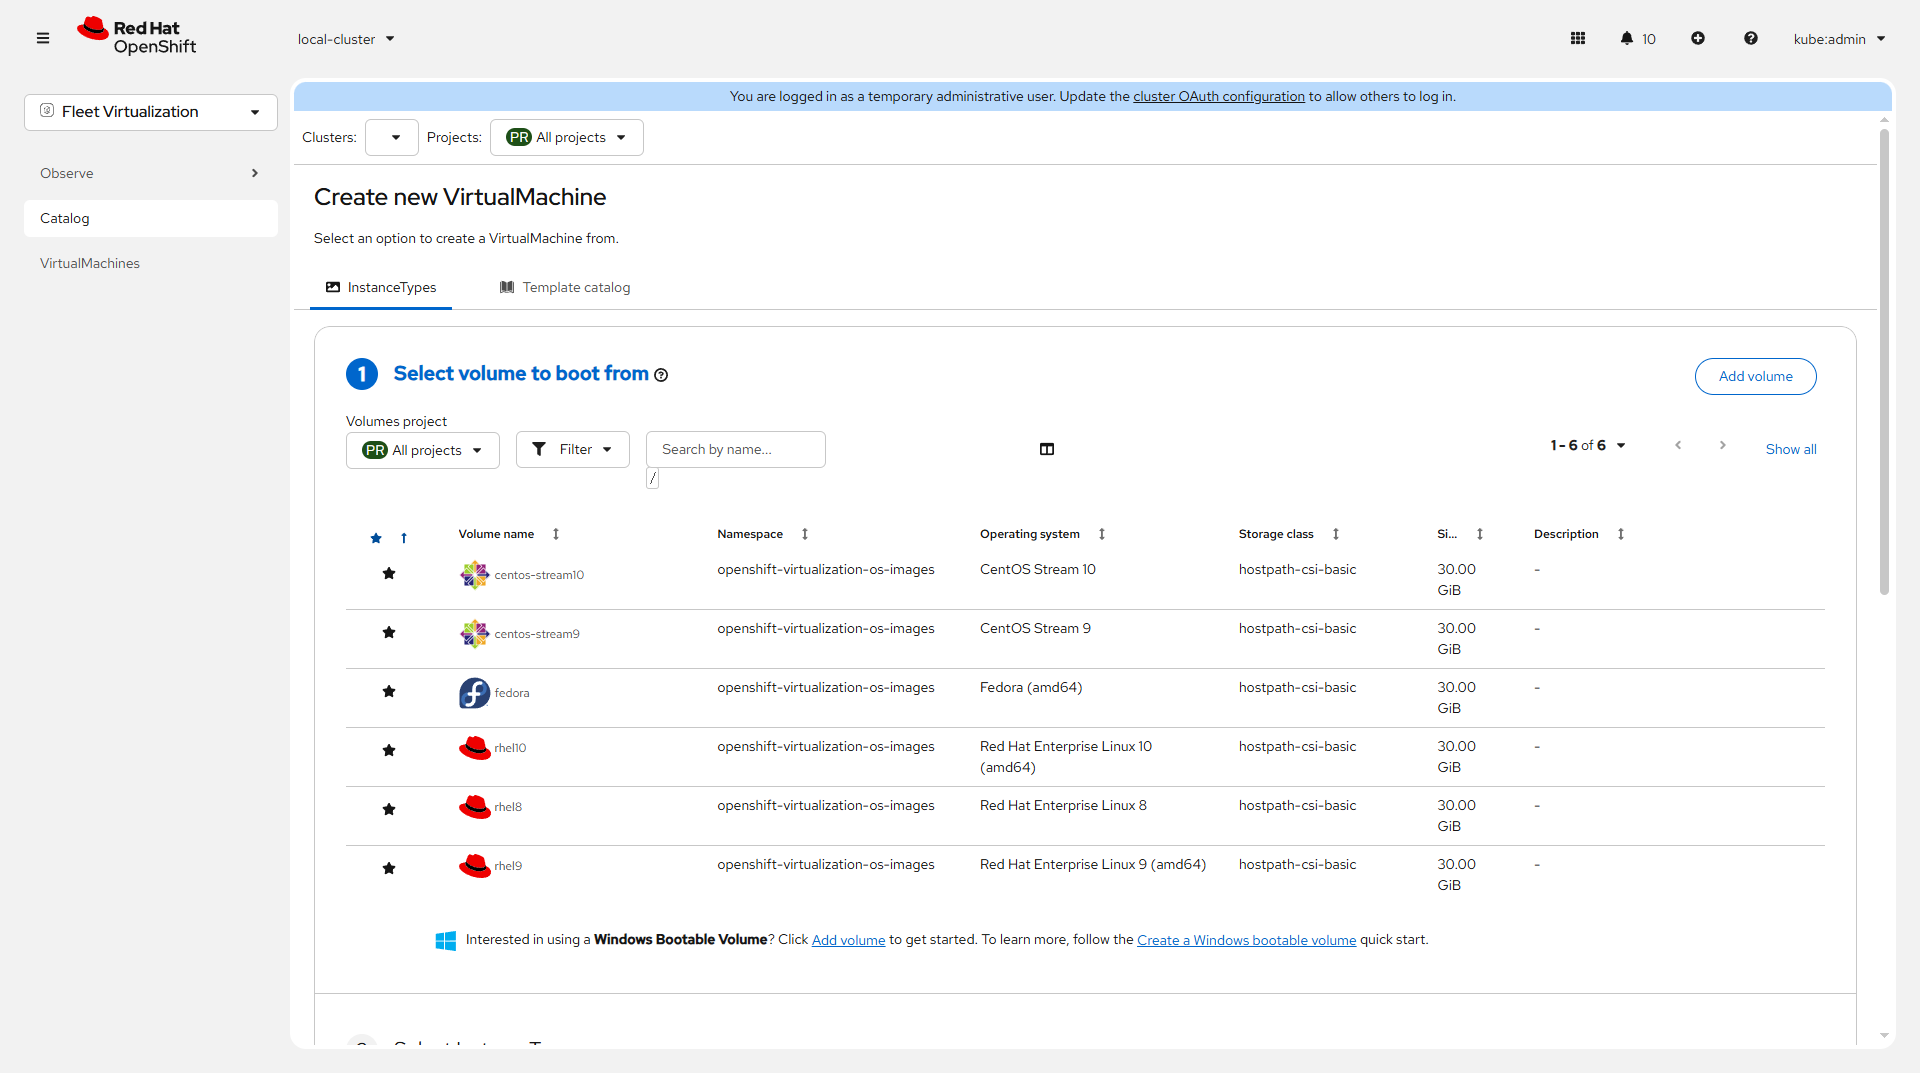Click the Add volume button
This screenshot has width=1920, height=1073.
(1756, 376)
